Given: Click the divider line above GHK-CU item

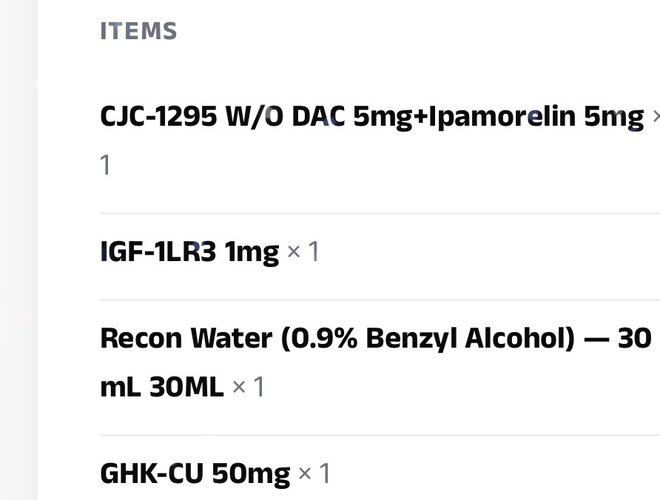Looking at the screenshot, I should click(x=380, y=436).
